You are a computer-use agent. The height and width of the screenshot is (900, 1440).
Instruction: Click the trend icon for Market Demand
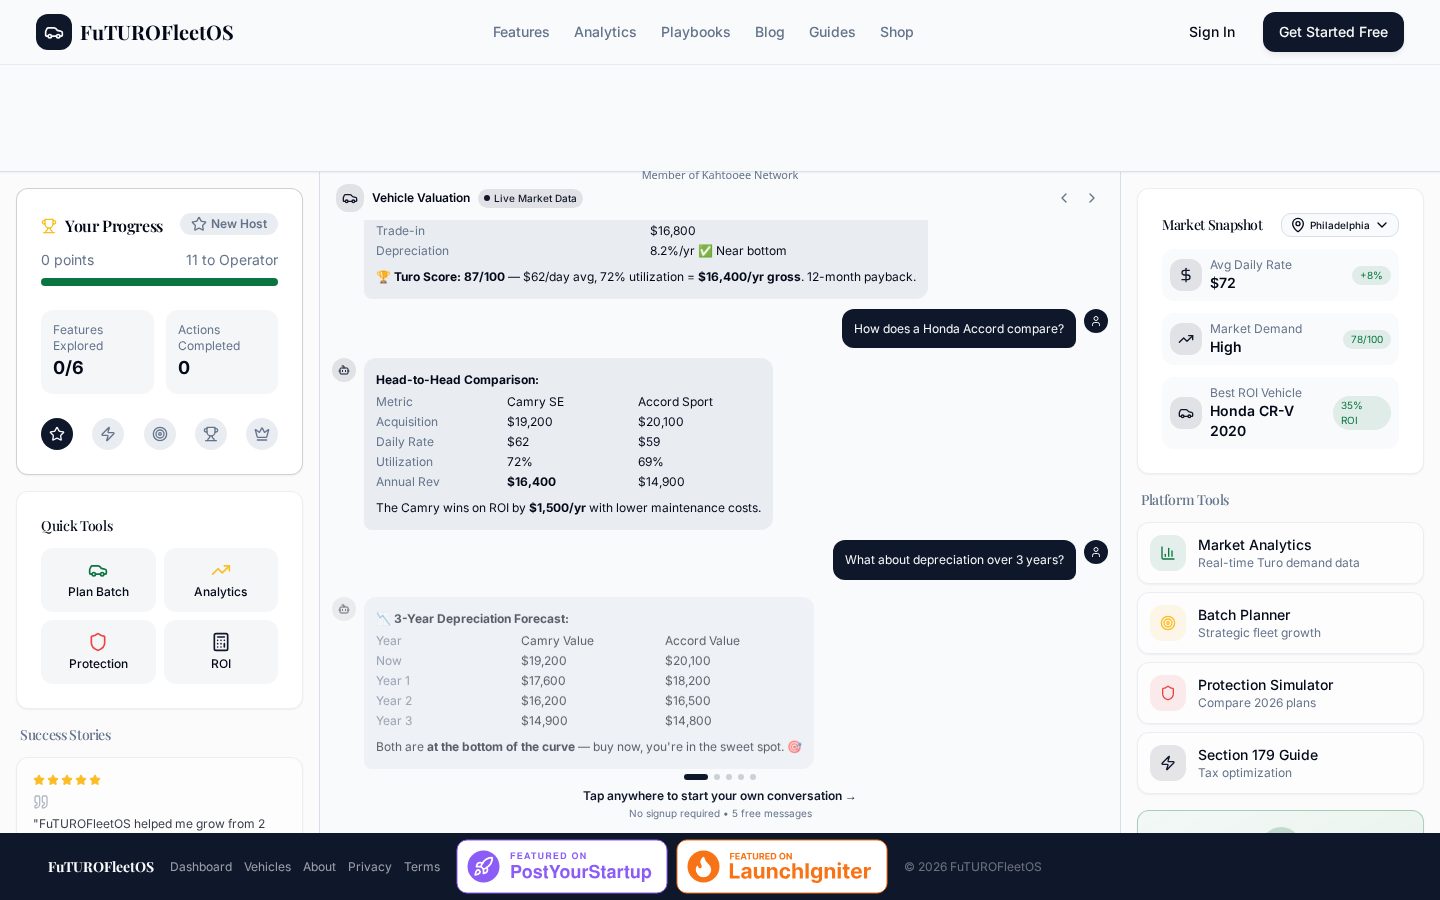click(1186, 339)
